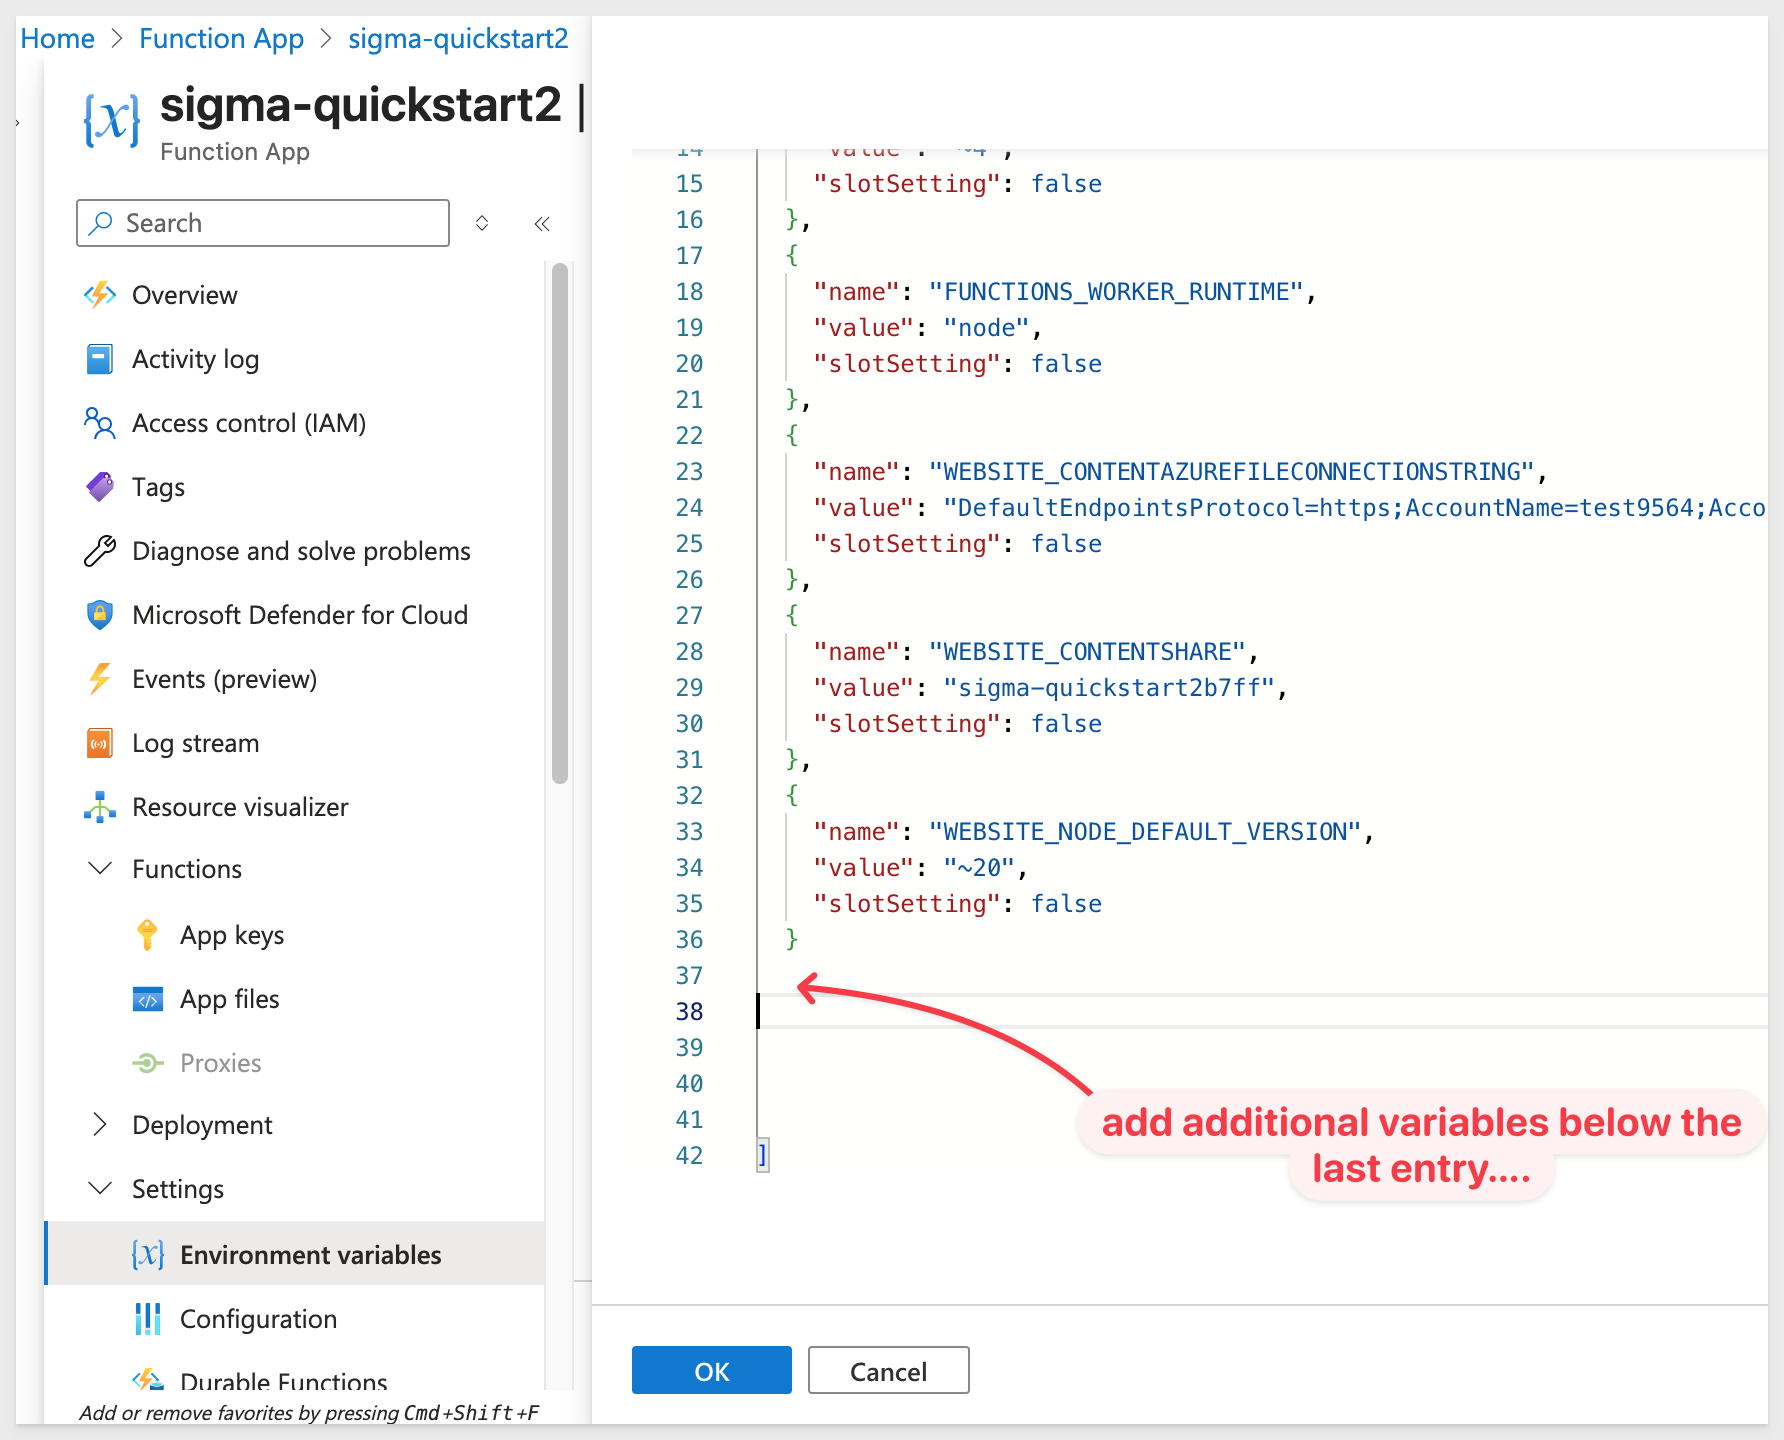Select Environment variables menu item

(x=295, y=1255)
